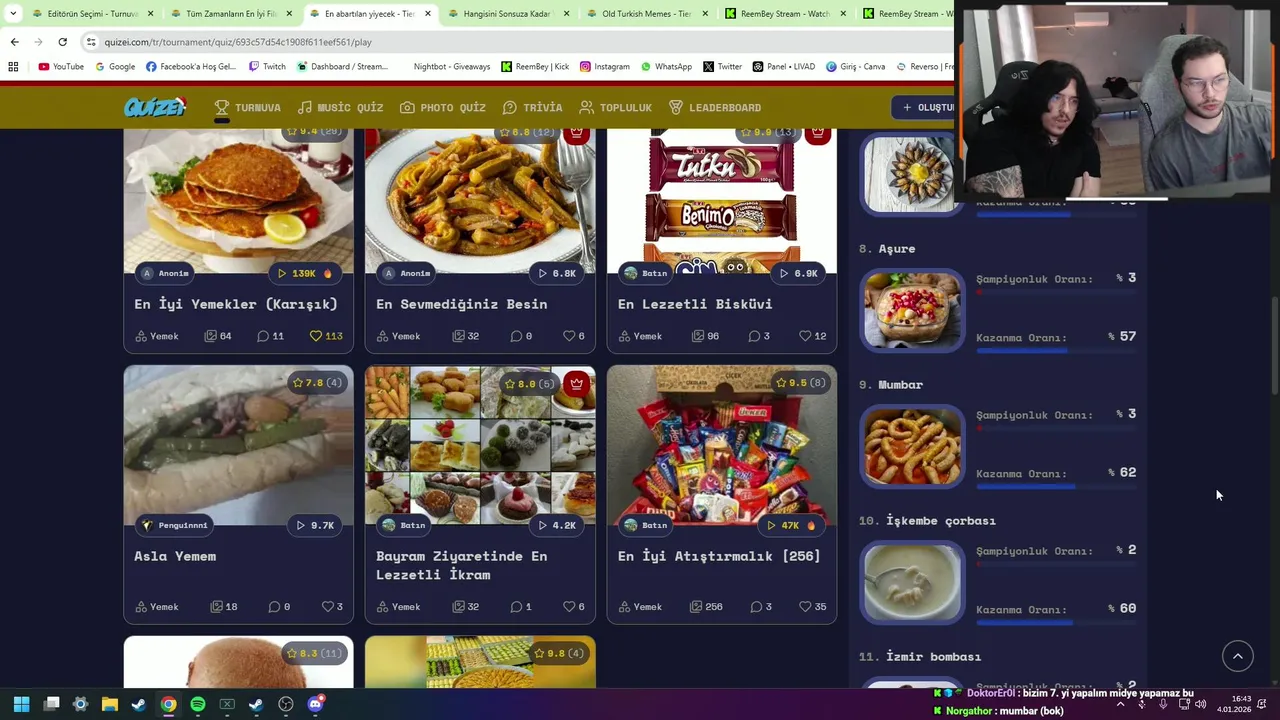Click İşkembe çorbası Kazanma Oranı progress bar
This screenshot has width=1280, height=720.
click(1056, 623)
